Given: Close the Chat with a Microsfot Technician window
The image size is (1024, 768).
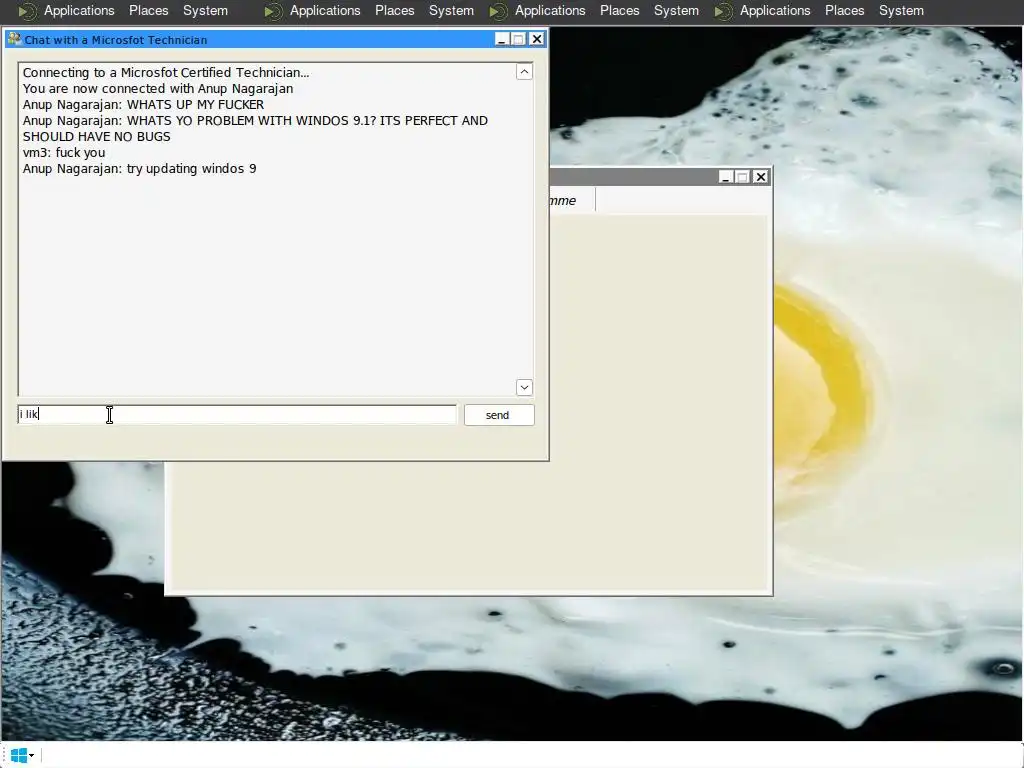Looking at the screenshot, I should pos(536,39).
